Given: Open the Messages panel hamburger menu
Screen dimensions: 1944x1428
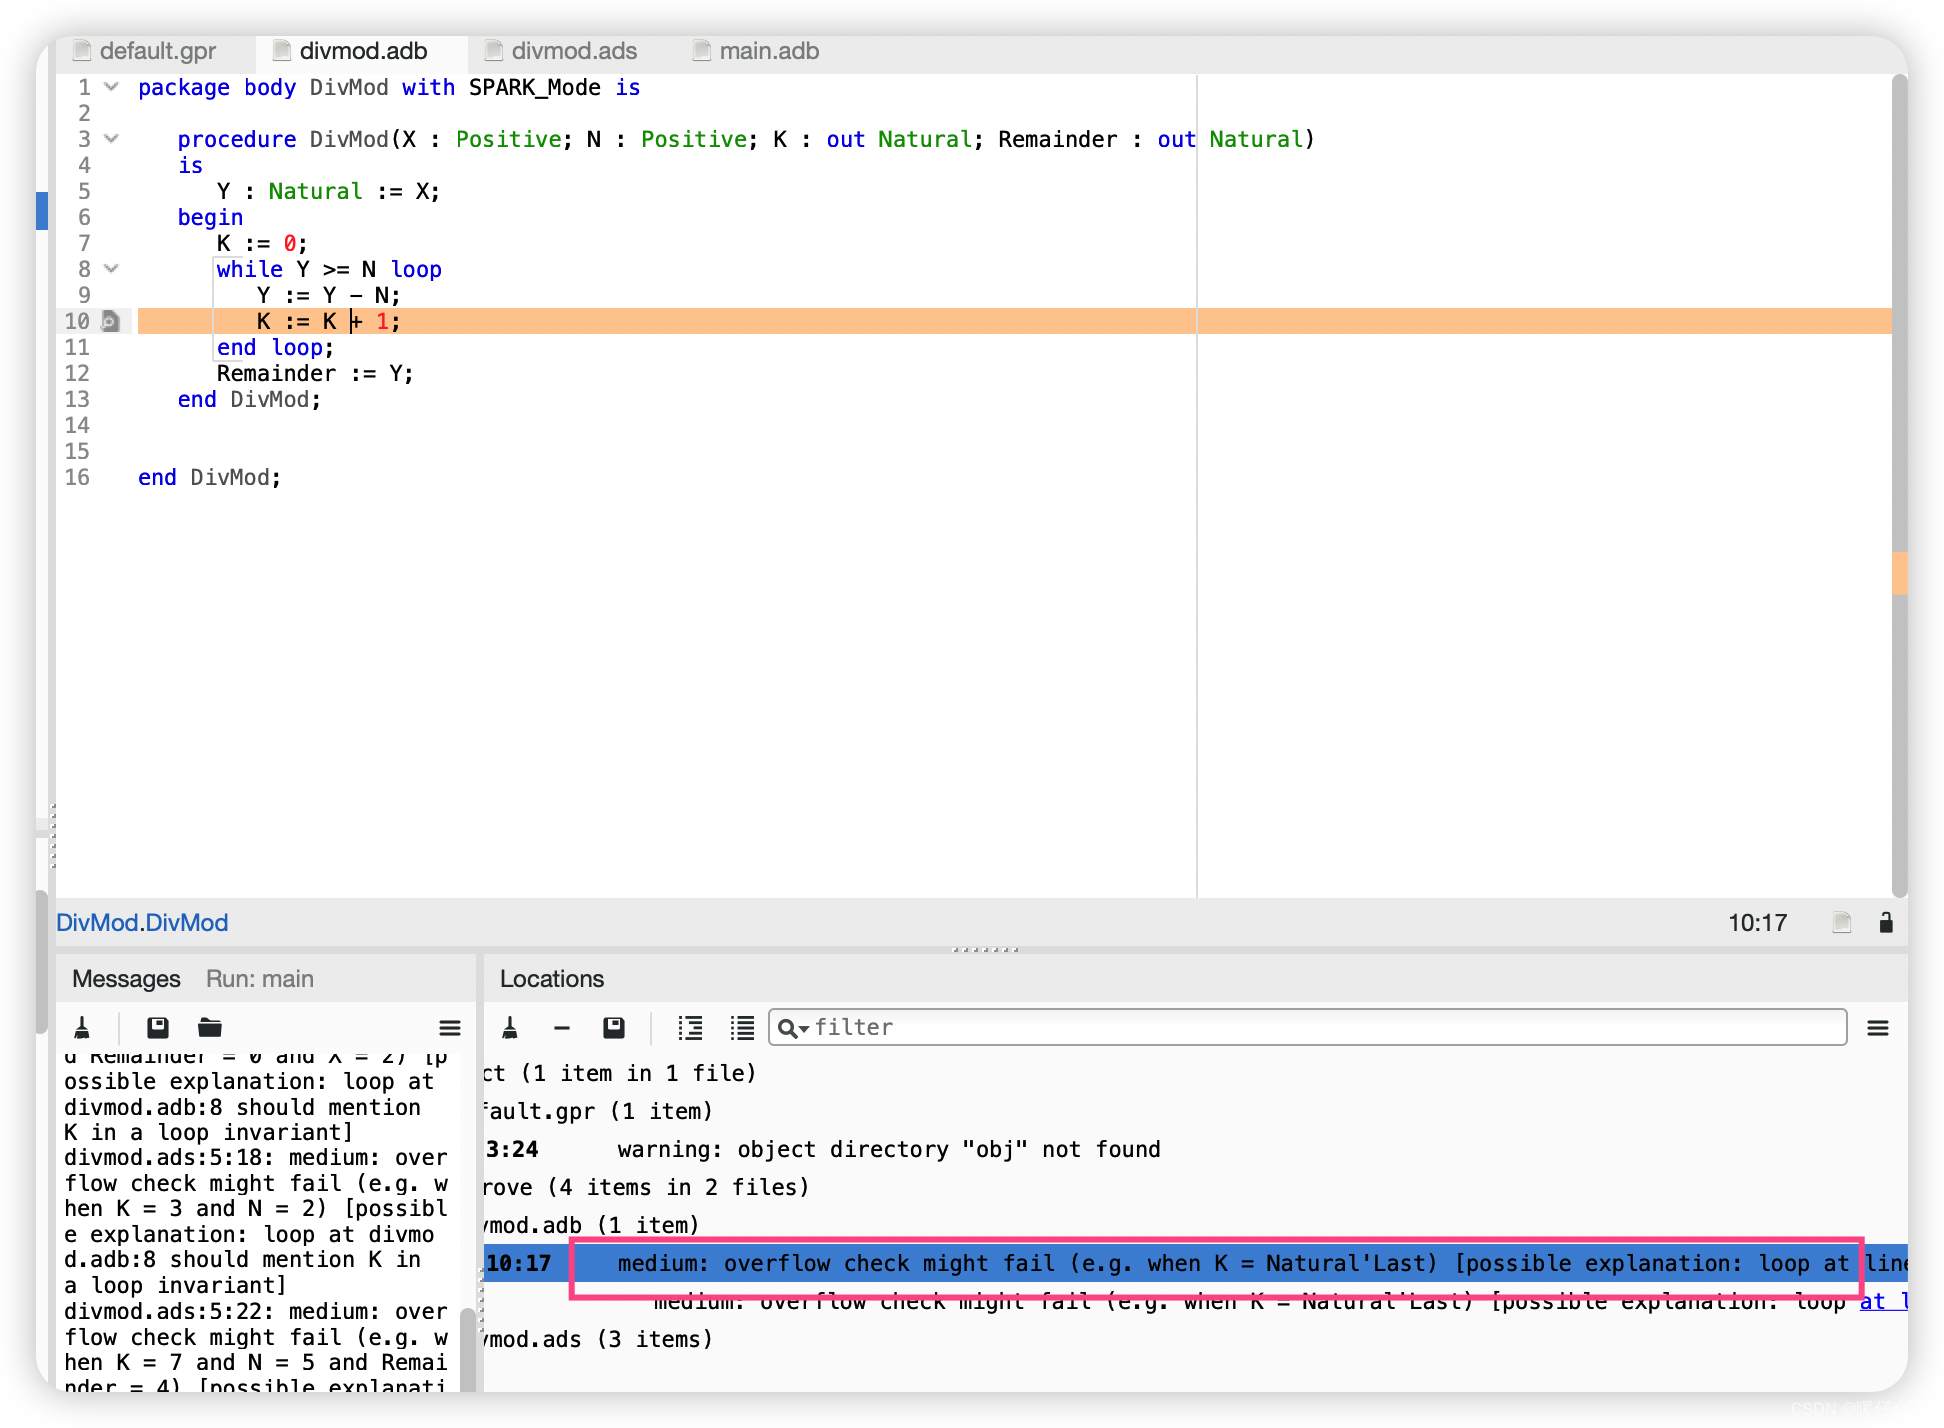Looking at the screenshot, I should pyautogui.click(x=449, y=1027).
